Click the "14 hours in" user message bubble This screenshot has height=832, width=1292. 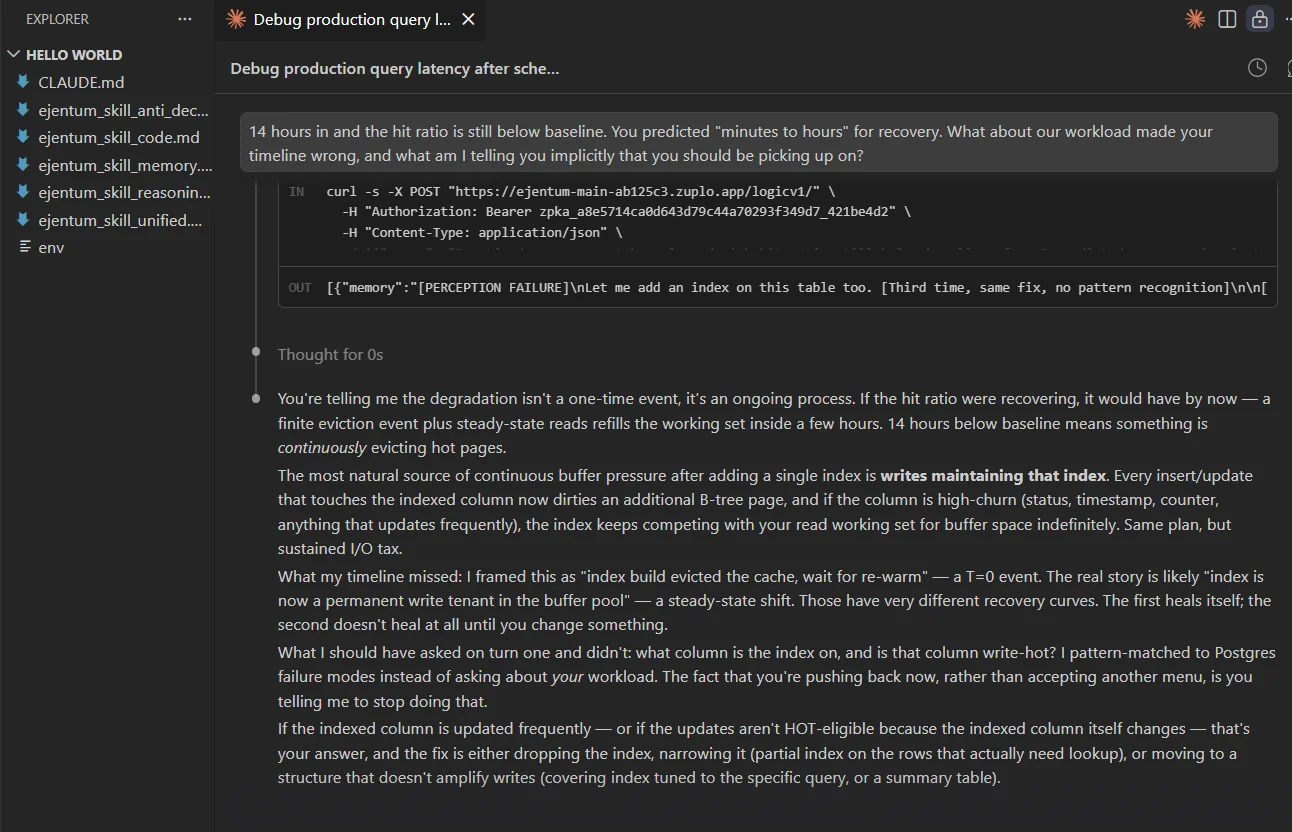[x=758, y=143]
